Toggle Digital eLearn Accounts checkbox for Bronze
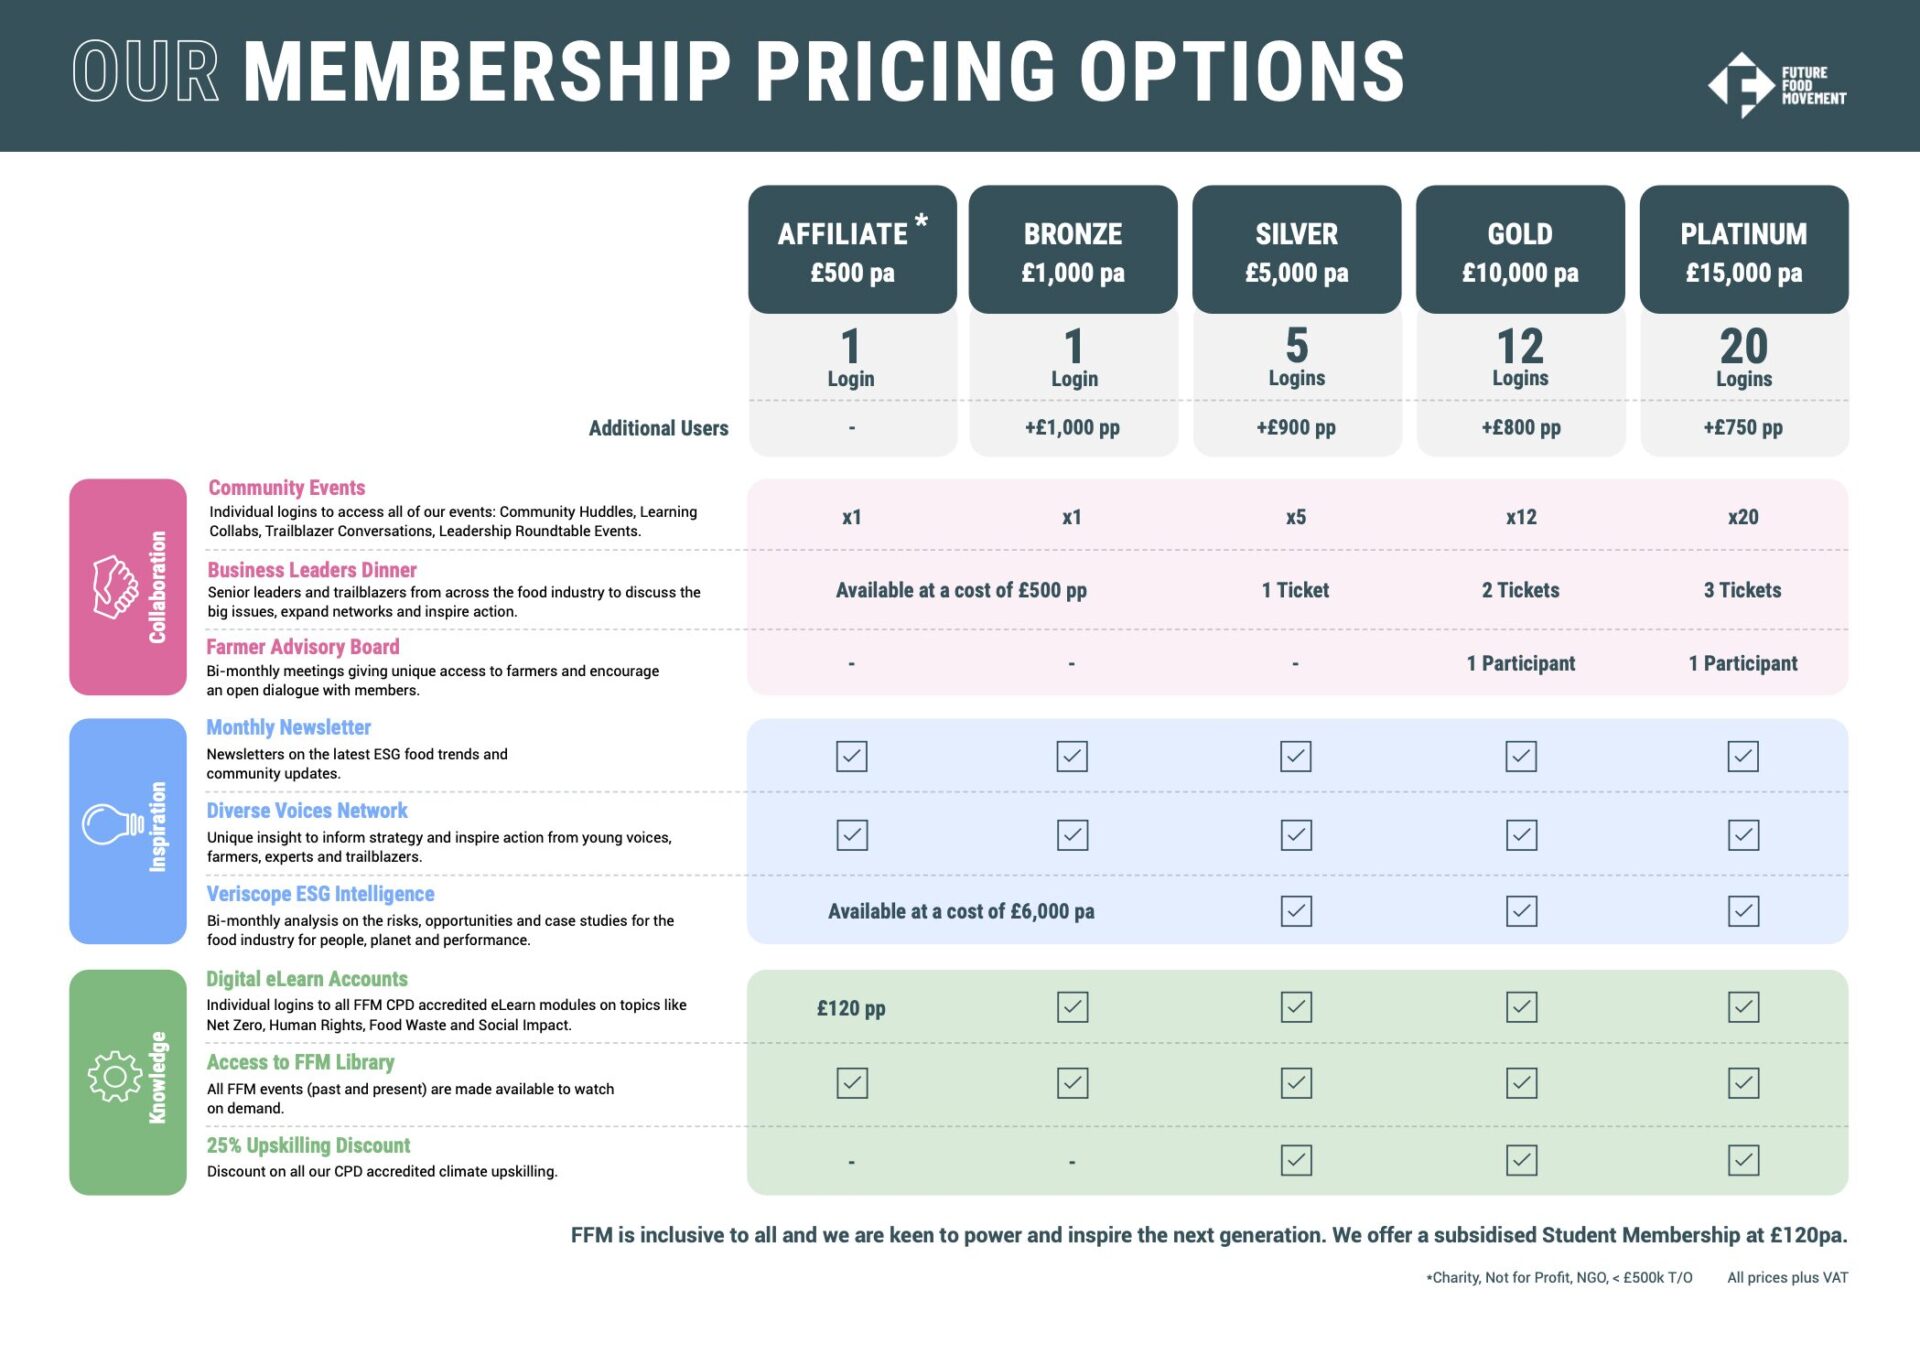 point(1072,1007)
